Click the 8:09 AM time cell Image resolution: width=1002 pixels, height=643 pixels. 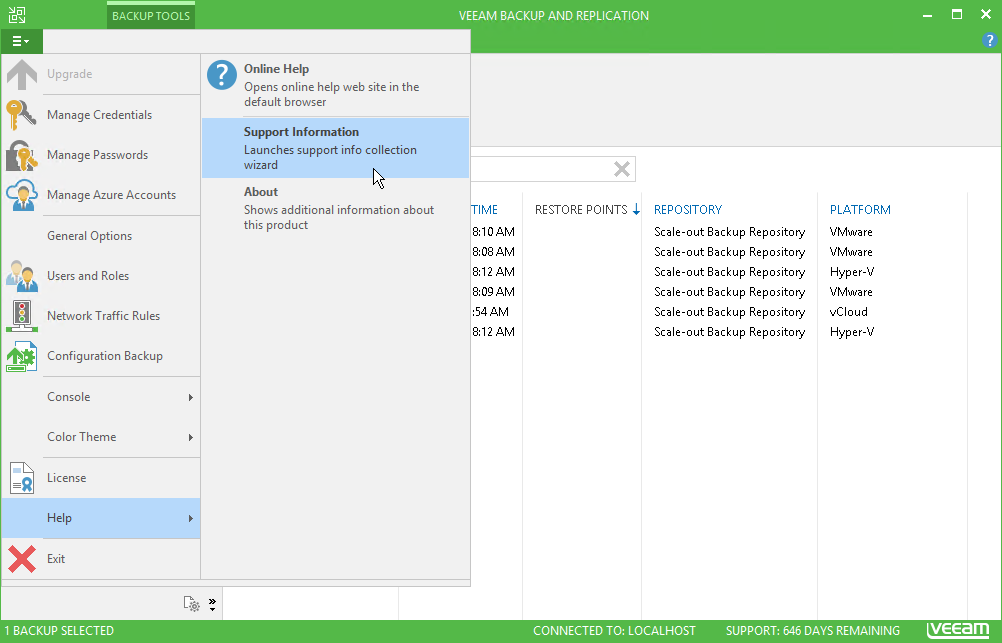pos(493,292)
